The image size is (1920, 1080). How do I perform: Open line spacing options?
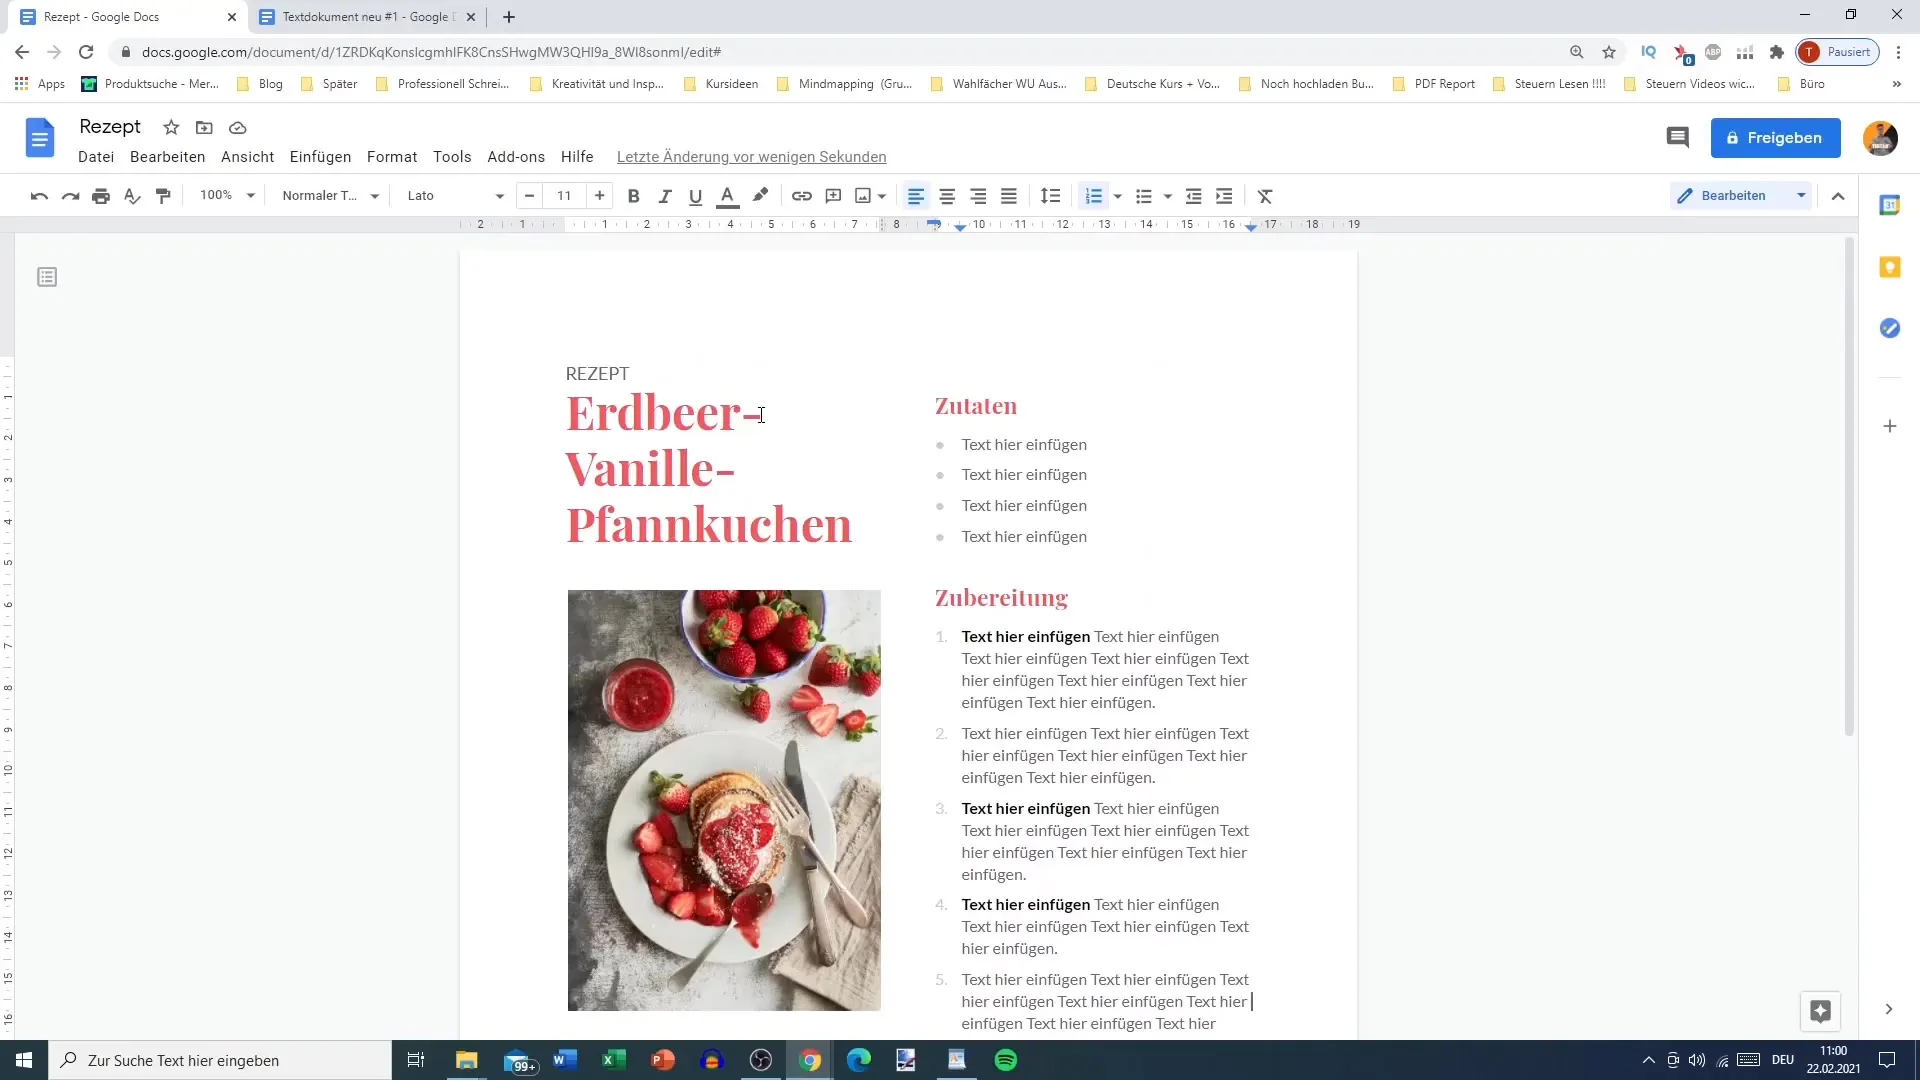point(1050,196)
